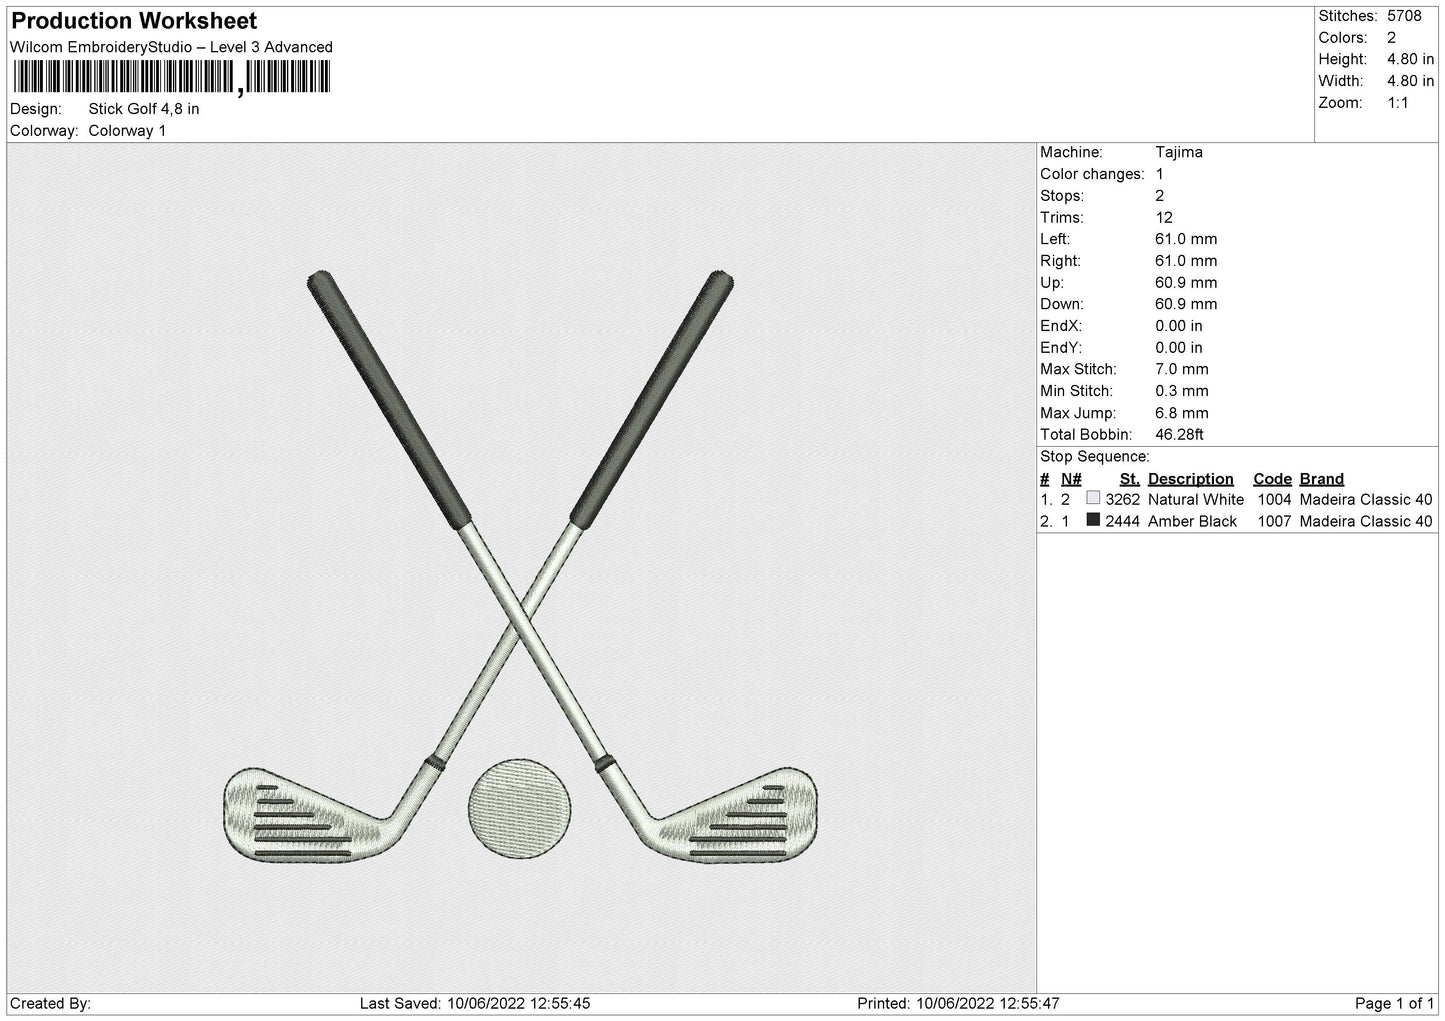This screenshot has height=1021, width=1445.
Task: Click the design name 'Stick Golf 4,8 in'
Action: (x=144, y=109)
